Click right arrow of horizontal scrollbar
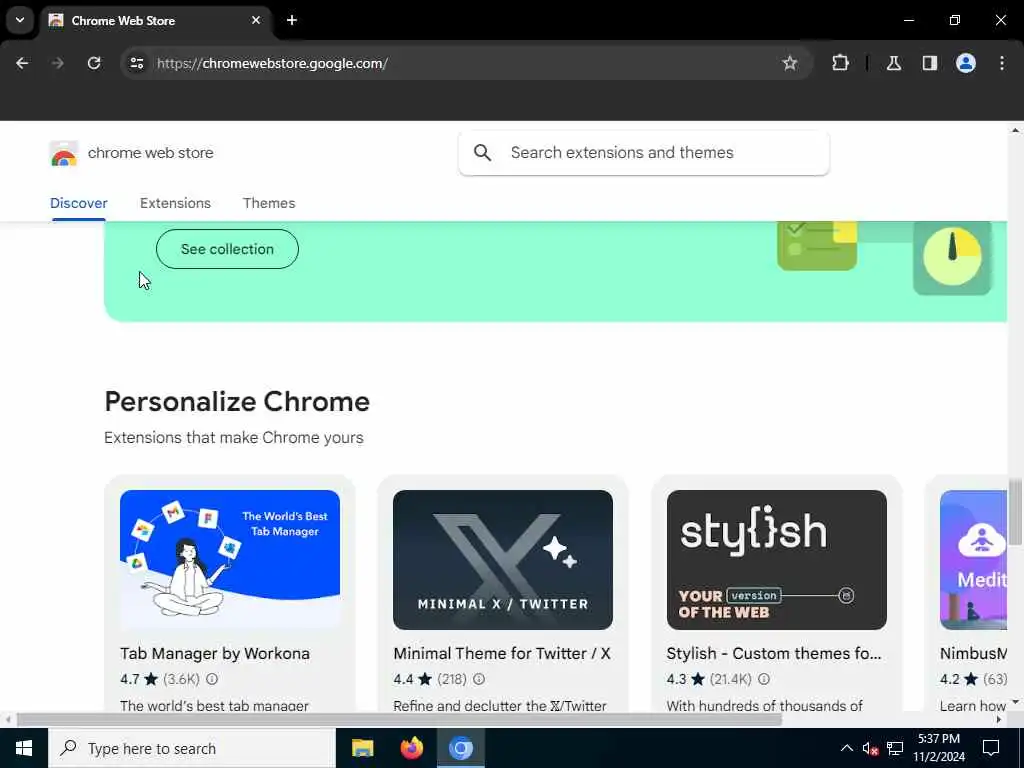The image size is (1024, 768). (x=999, y=720)
